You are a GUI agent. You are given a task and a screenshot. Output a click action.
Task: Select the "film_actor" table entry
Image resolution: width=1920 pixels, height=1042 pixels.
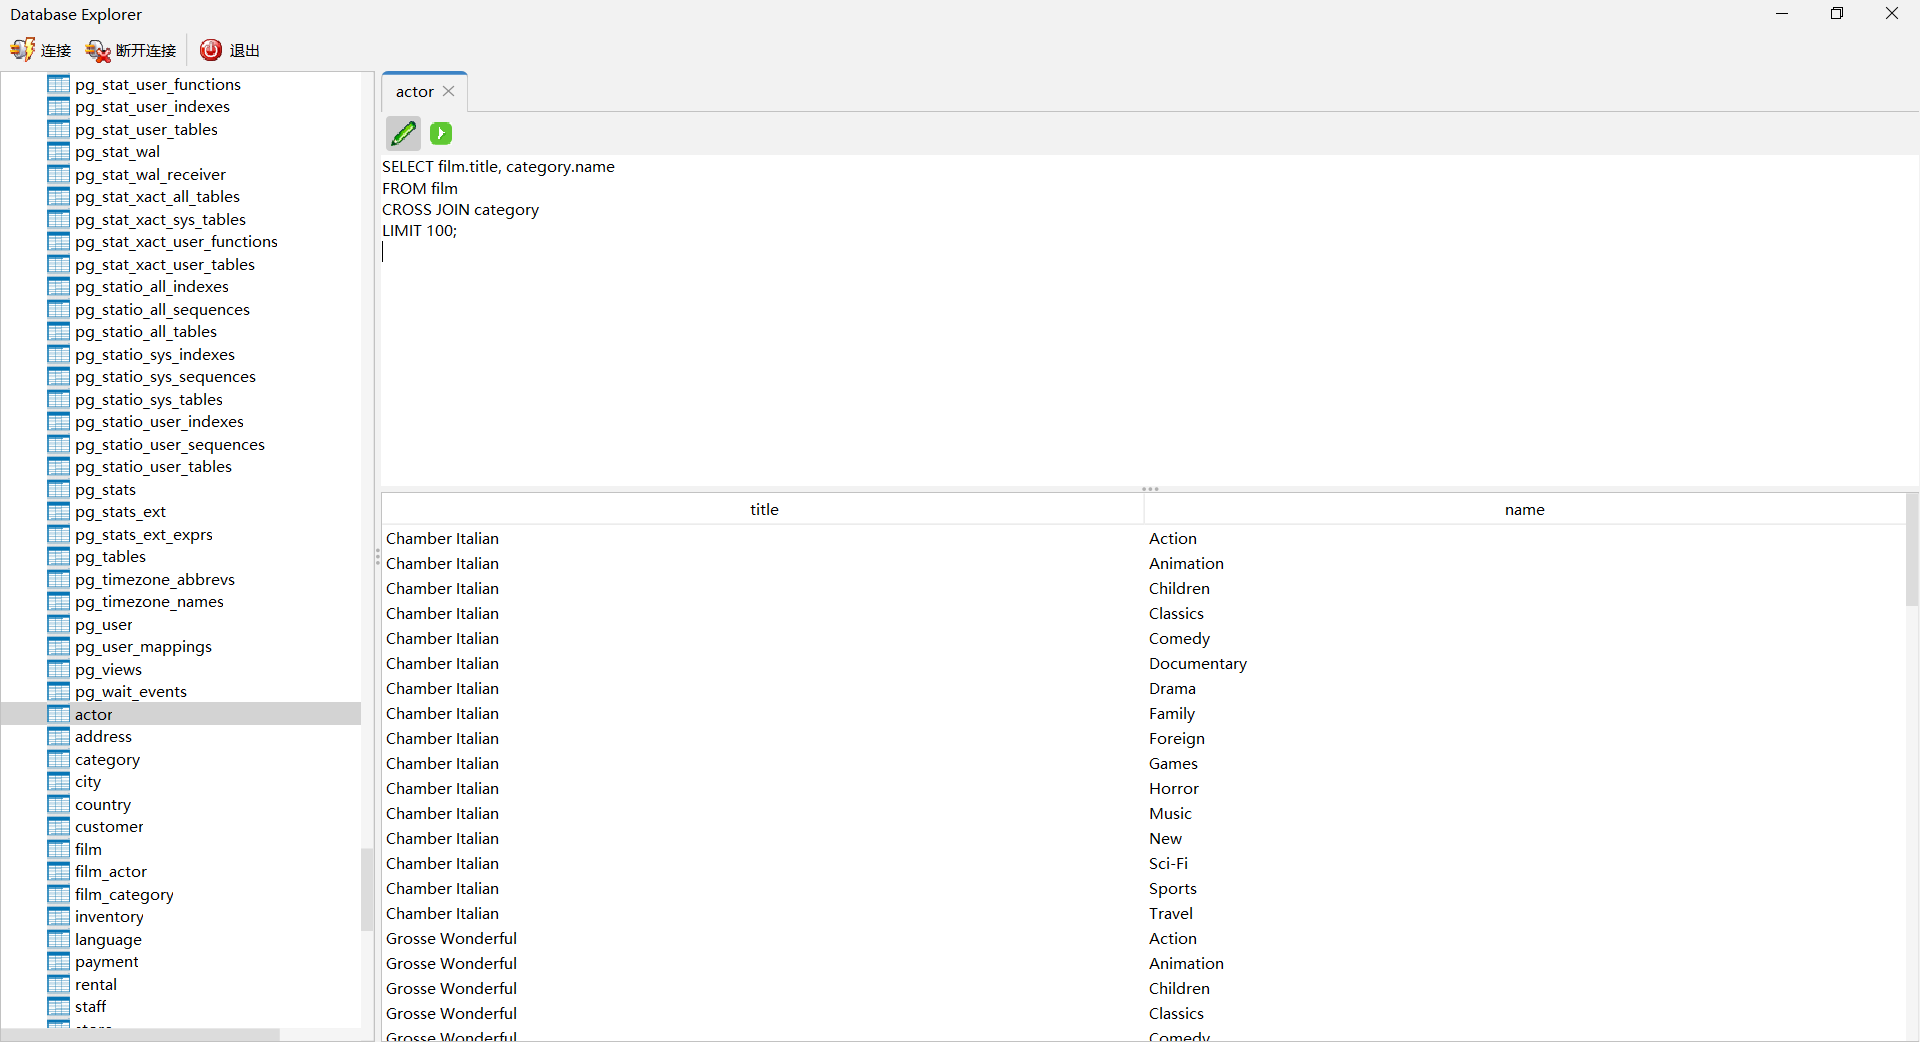pyautogui.click(x=110, y=871)
